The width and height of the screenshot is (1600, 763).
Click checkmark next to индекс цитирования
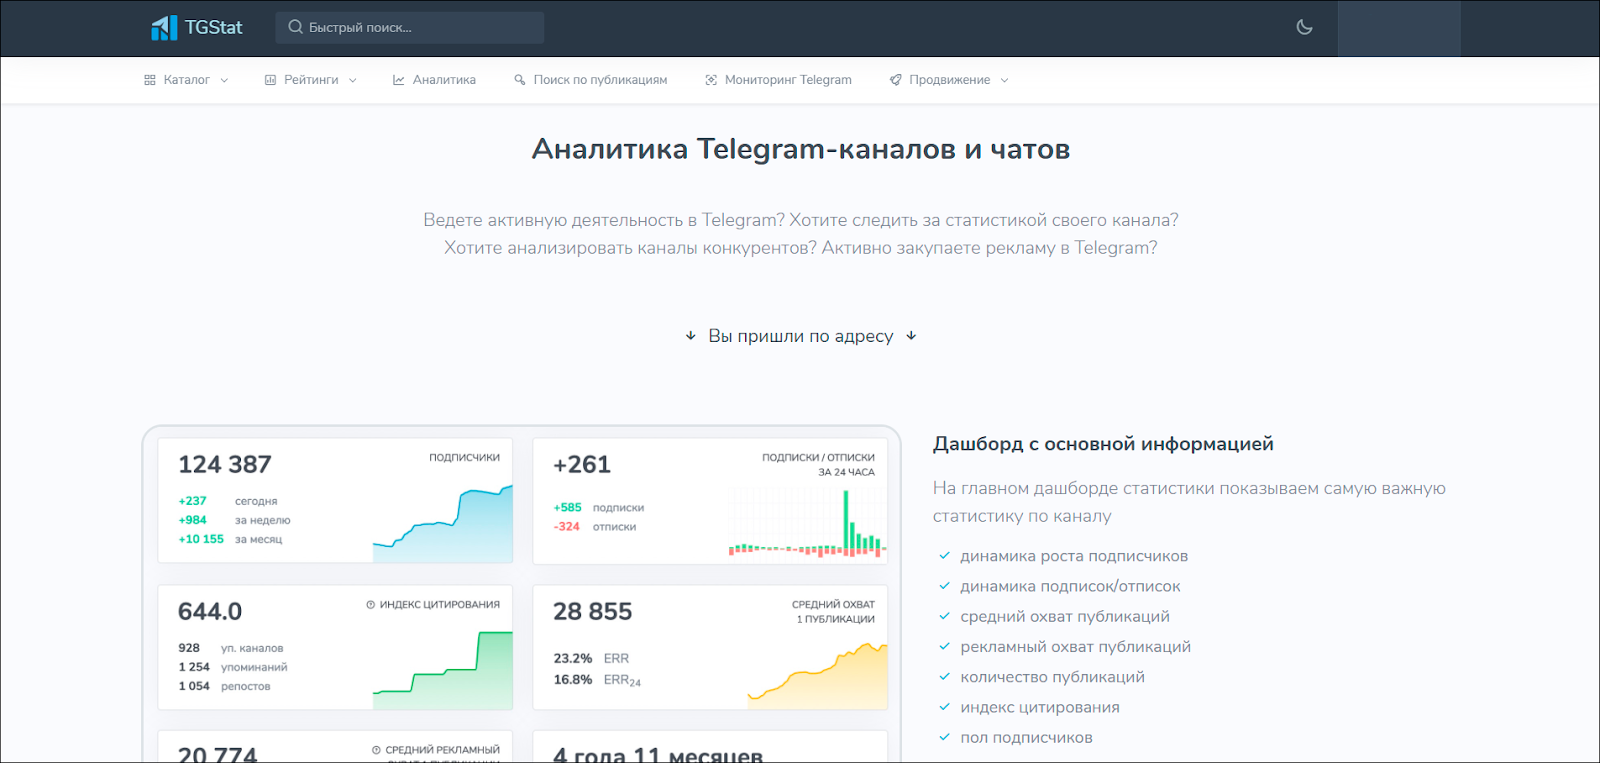(944, 707)
